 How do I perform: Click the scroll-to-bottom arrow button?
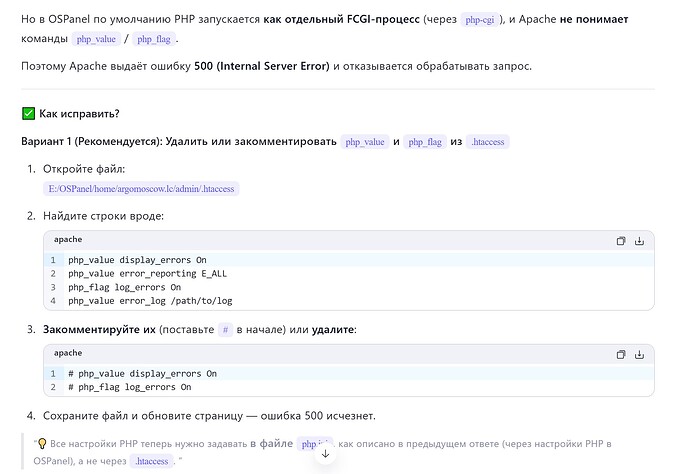point(325,454)
